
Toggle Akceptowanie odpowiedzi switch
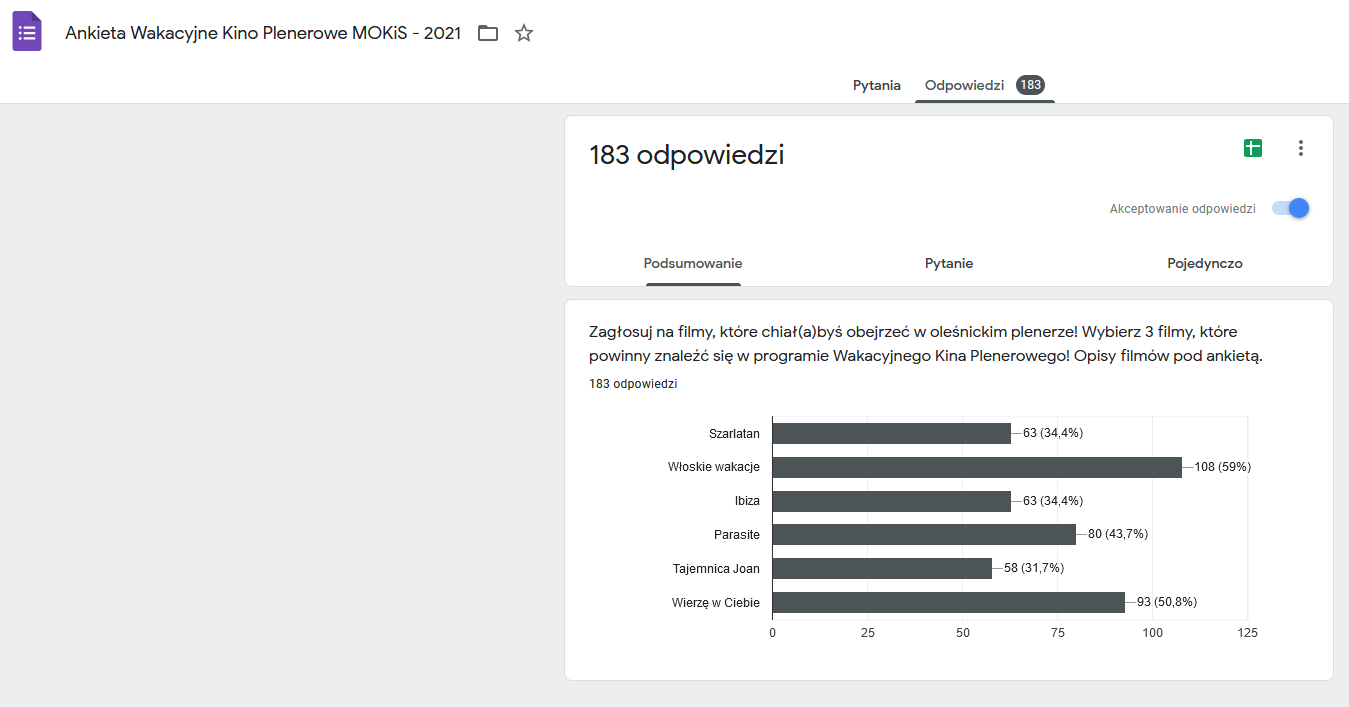pos(1290,208)
